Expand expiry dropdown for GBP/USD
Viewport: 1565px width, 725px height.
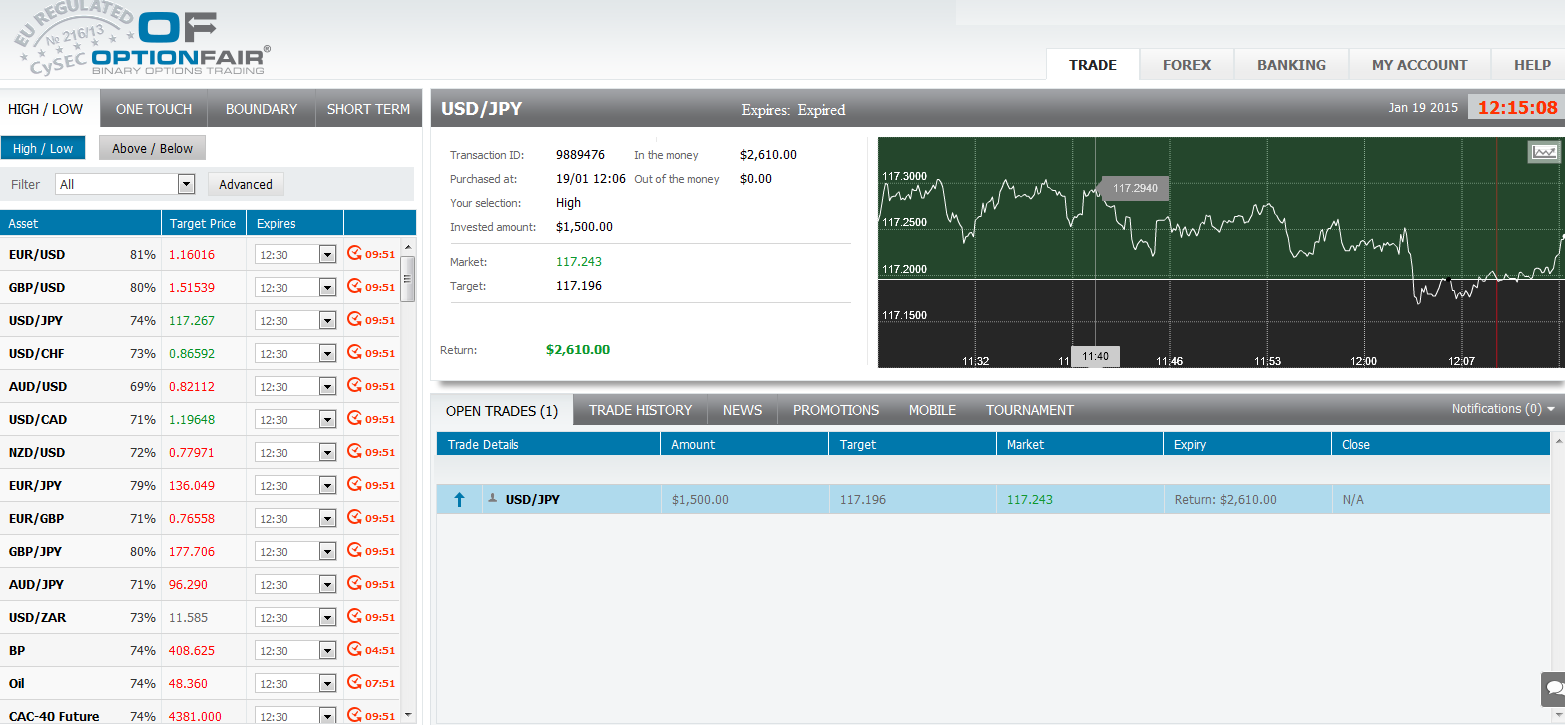tap(326, 288)
